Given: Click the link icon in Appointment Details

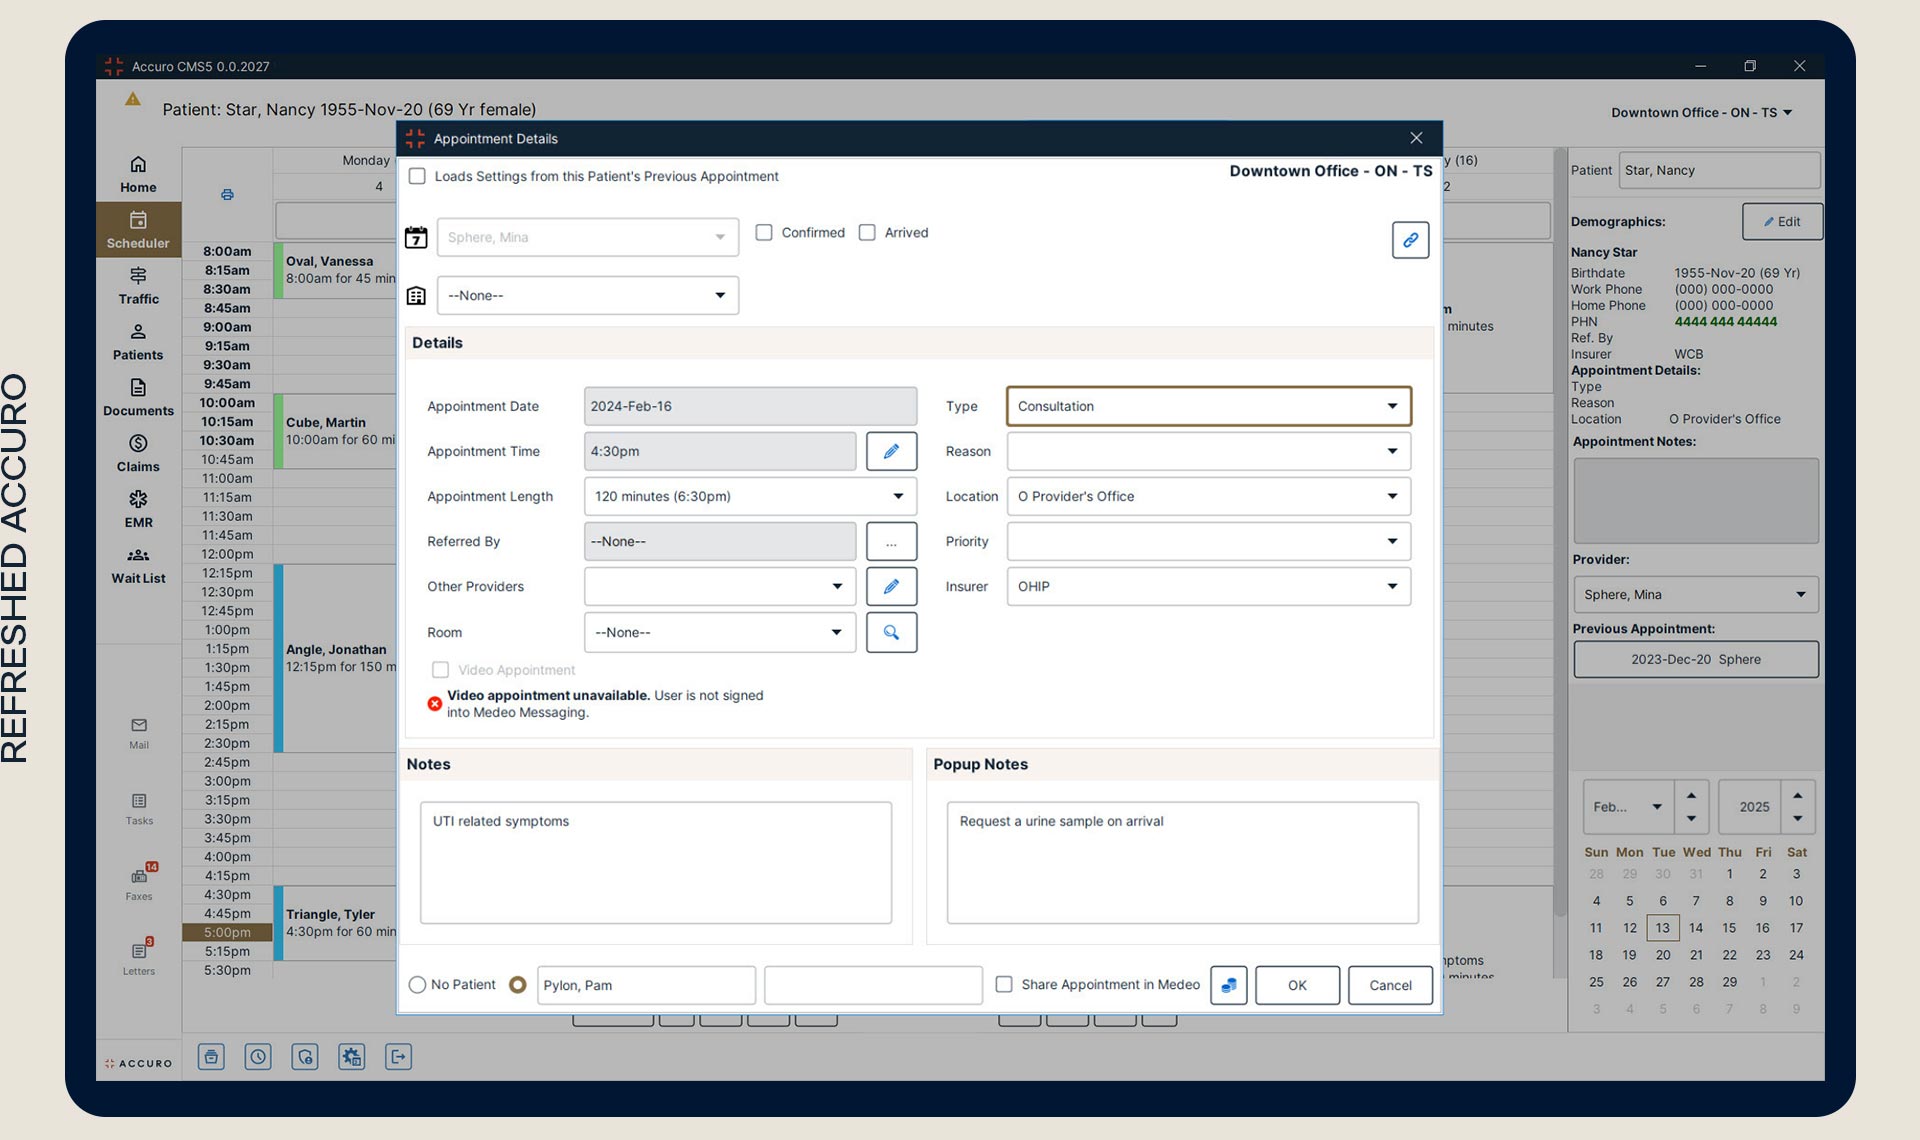Looking at the screenshot, I should point(1410,240).
